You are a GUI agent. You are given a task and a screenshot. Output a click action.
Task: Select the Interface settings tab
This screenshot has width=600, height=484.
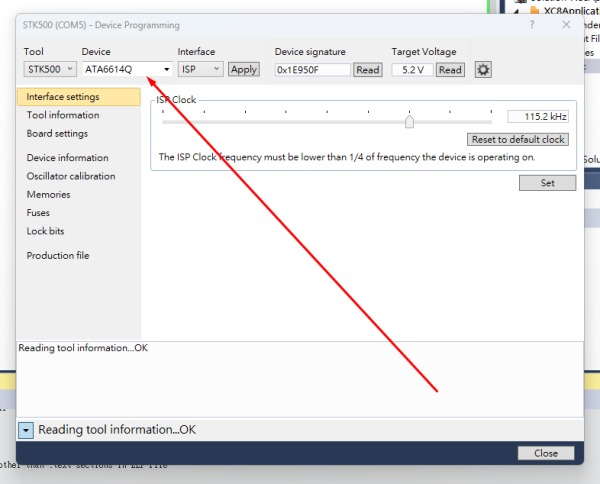(x=79, y=97)
